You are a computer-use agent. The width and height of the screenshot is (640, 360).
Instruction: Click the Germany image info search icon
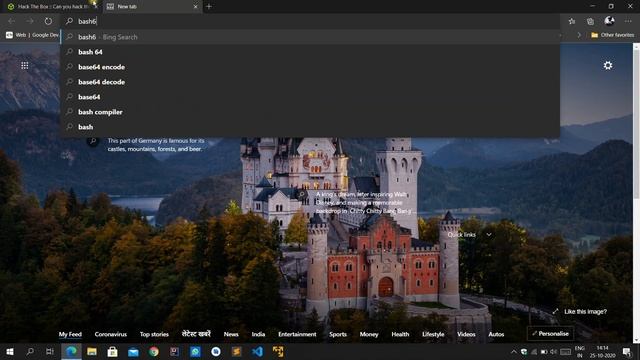93,141
